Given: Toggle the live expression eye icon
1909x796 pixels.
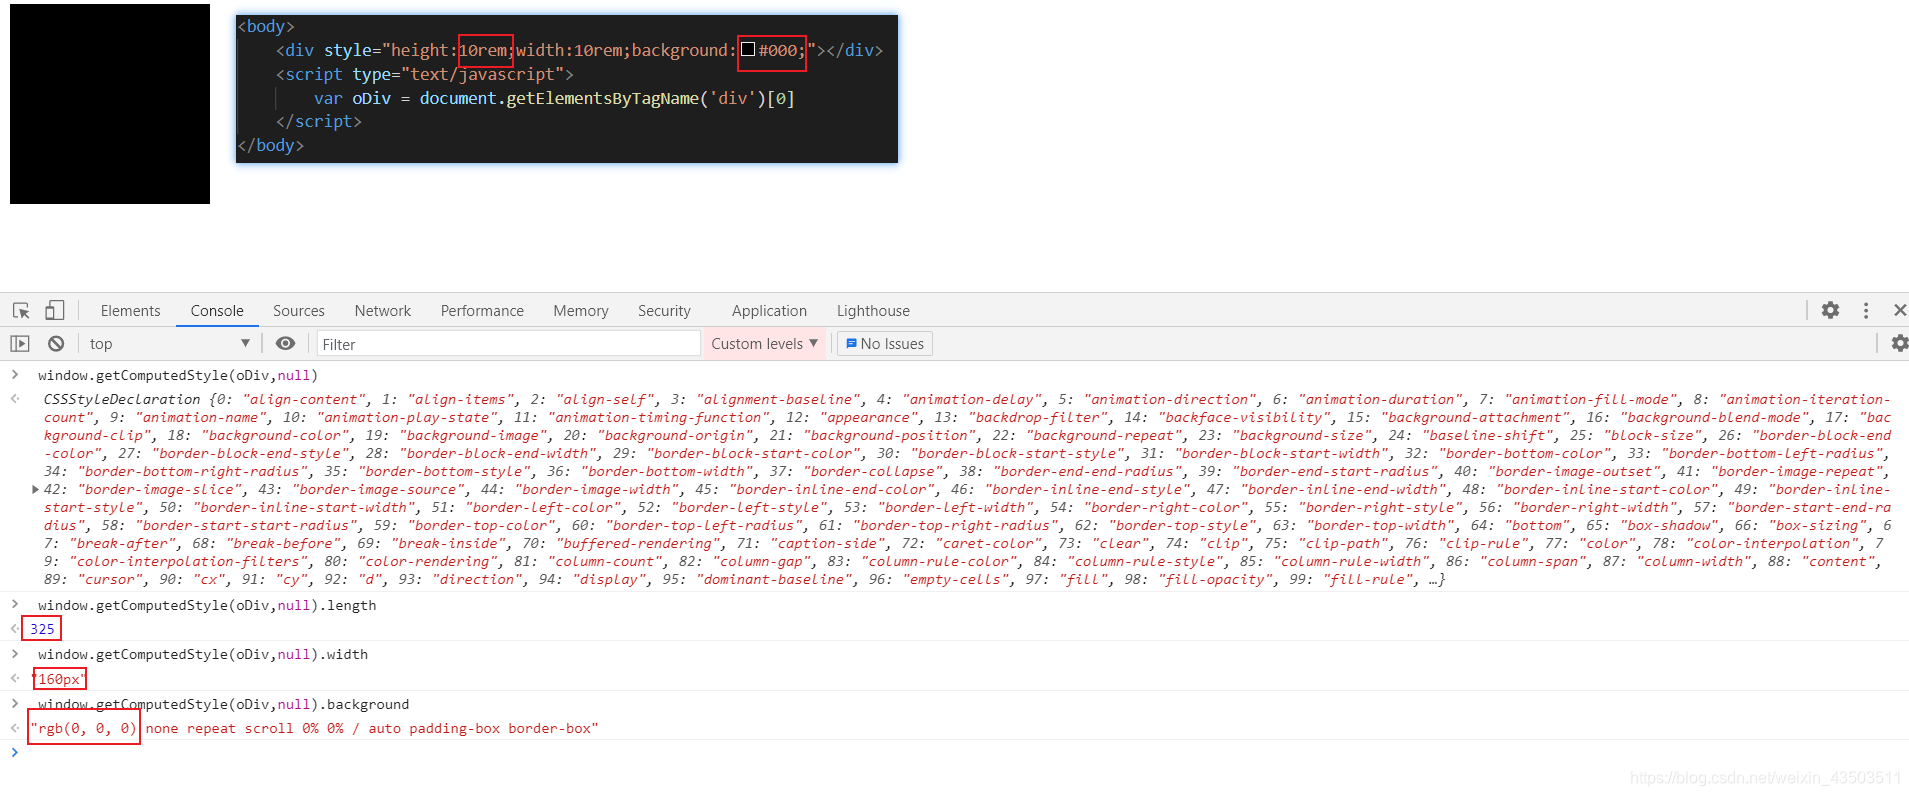Looking at the screenshot, I should pyautogui.click(x=285, y=343).
